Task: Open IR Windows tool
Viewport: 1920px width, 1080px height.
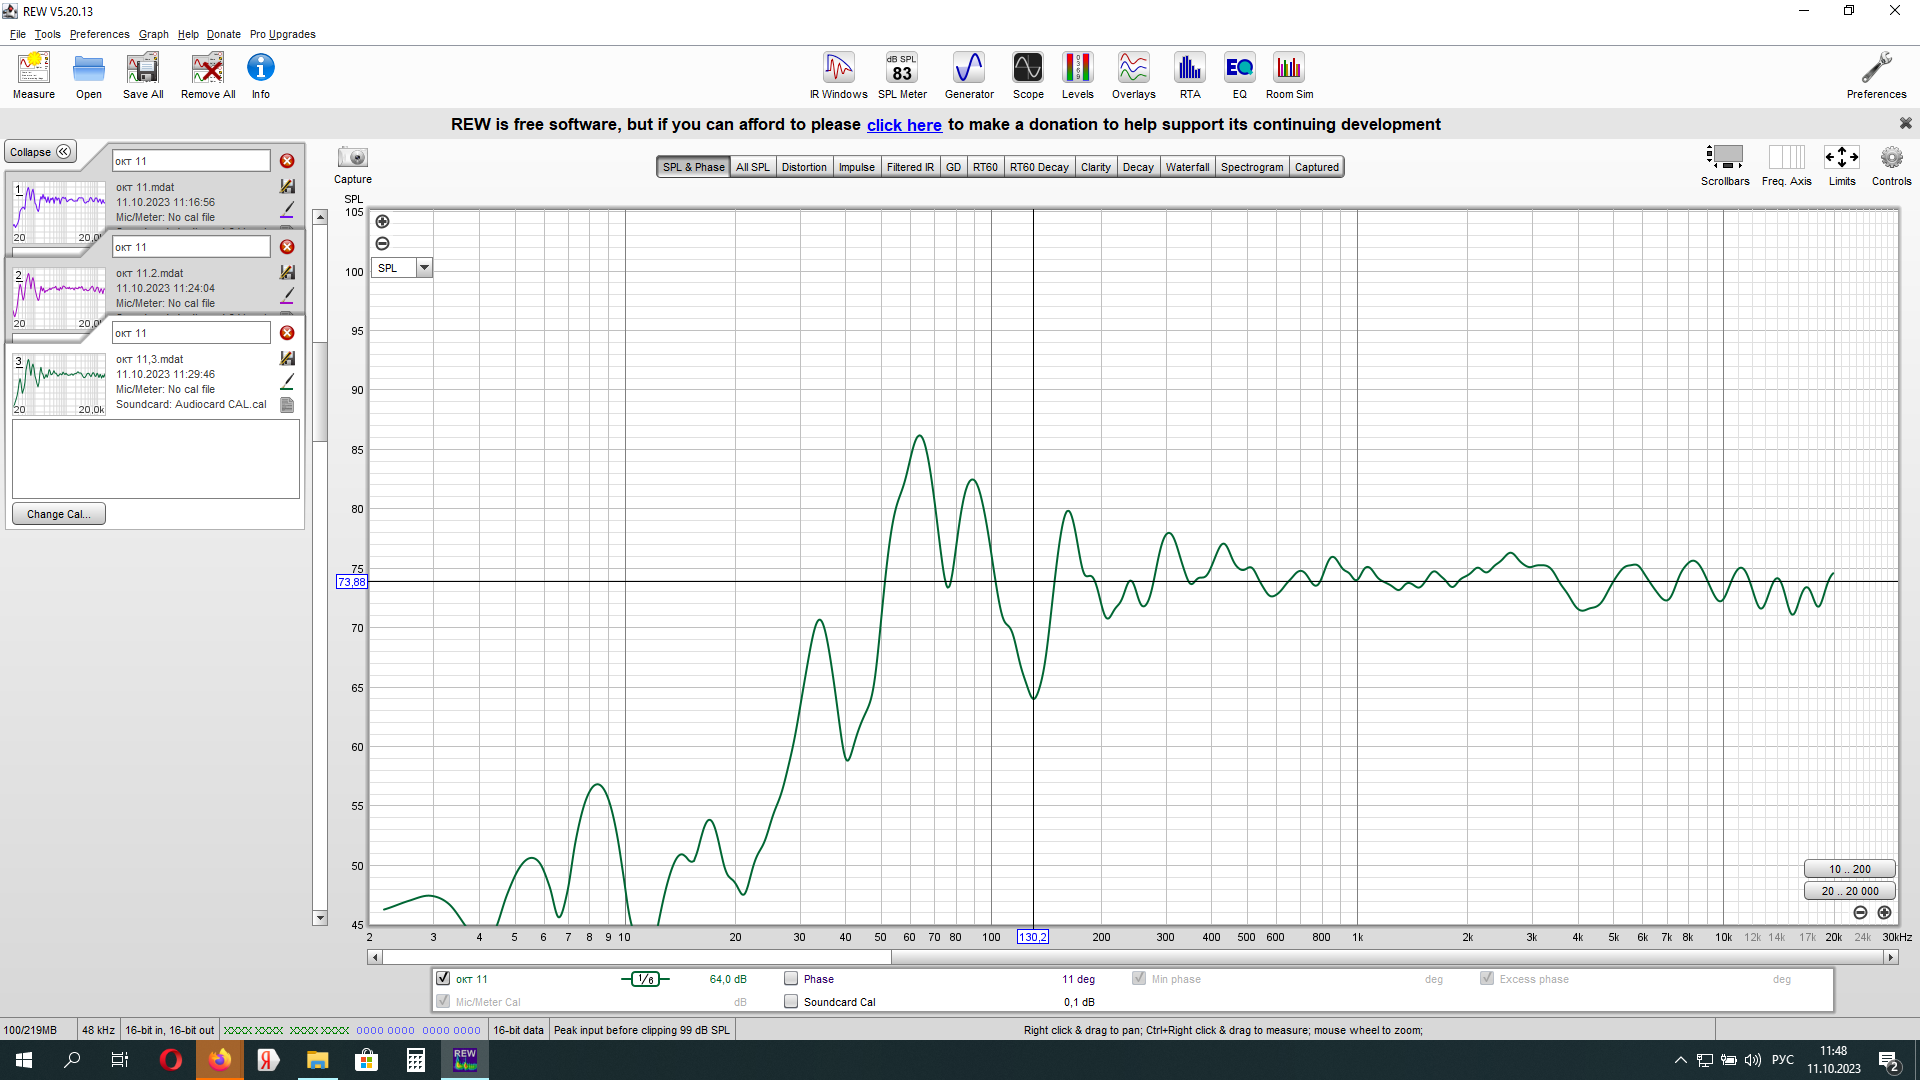Action: click(839, 76)
